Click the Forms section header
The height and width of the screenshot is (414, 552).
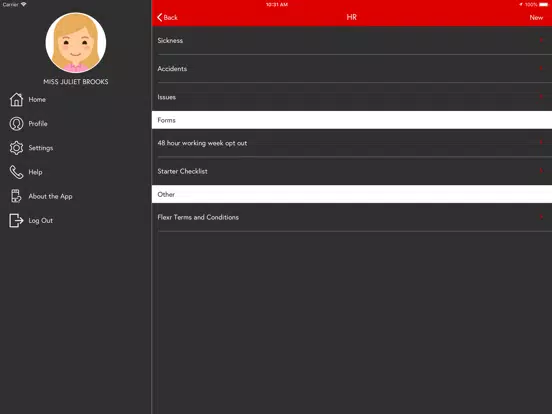352,120
